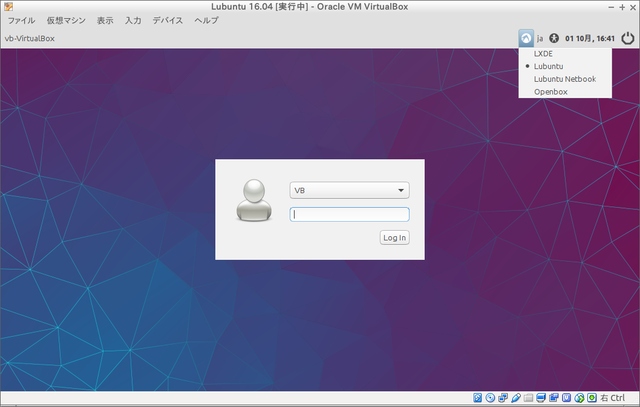Select the Lubuntu session radio option

point(549,66)
